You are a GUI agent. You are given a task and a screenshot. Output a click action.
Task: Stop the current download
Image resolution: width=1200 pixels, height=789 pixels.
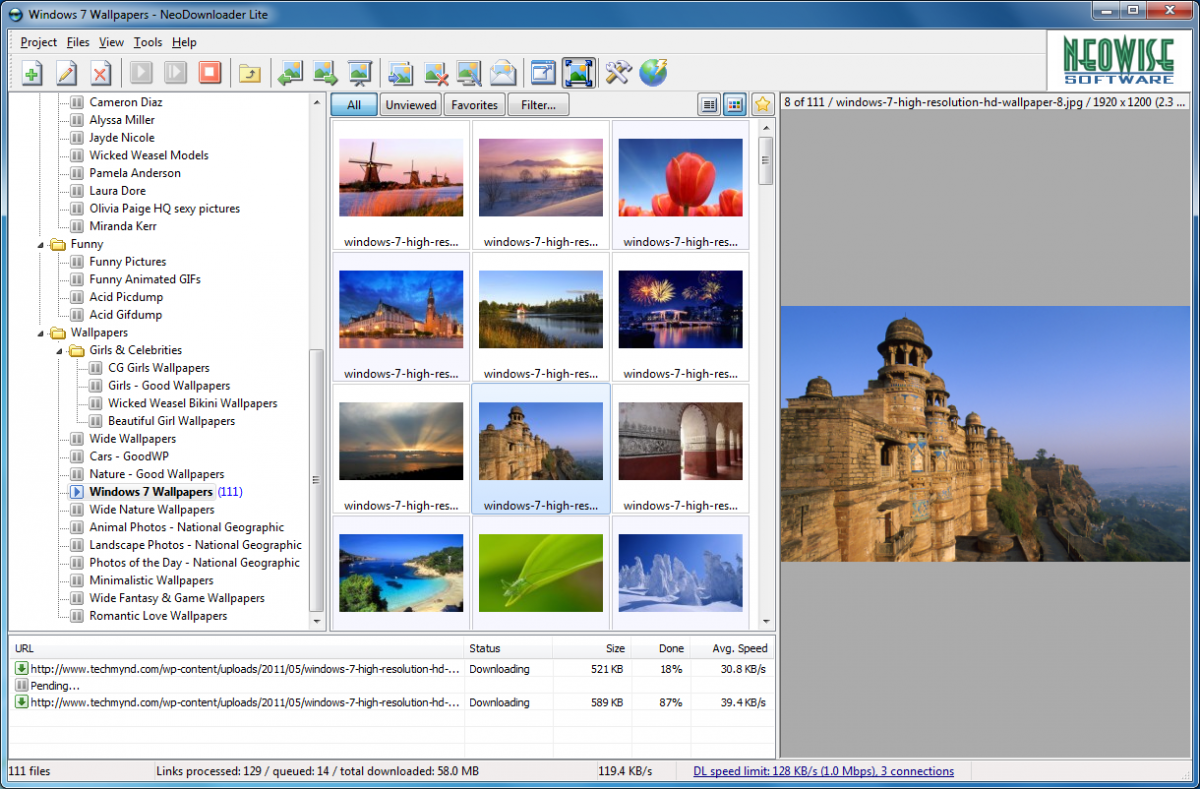click(x=209, y=72)
